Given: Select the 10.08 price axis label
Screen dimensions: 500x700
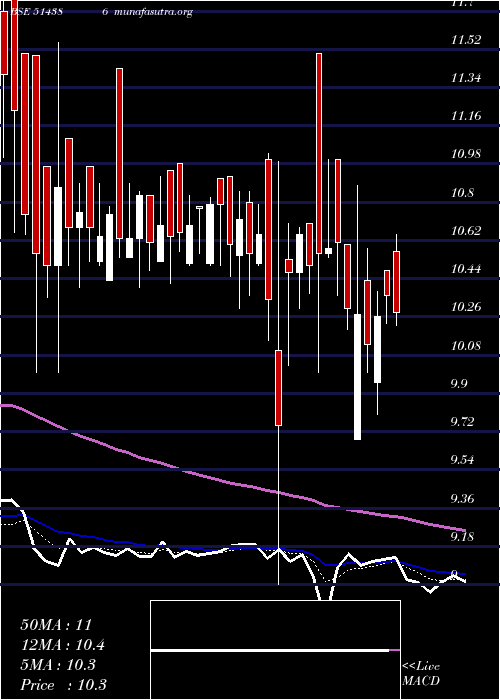Looking at the screenshot, I should click(x=467, y=346).
